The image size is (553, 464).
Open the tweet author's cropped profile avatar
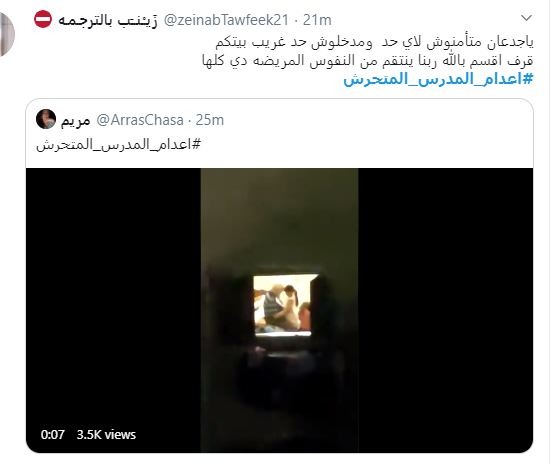click(x=7, y=34)
